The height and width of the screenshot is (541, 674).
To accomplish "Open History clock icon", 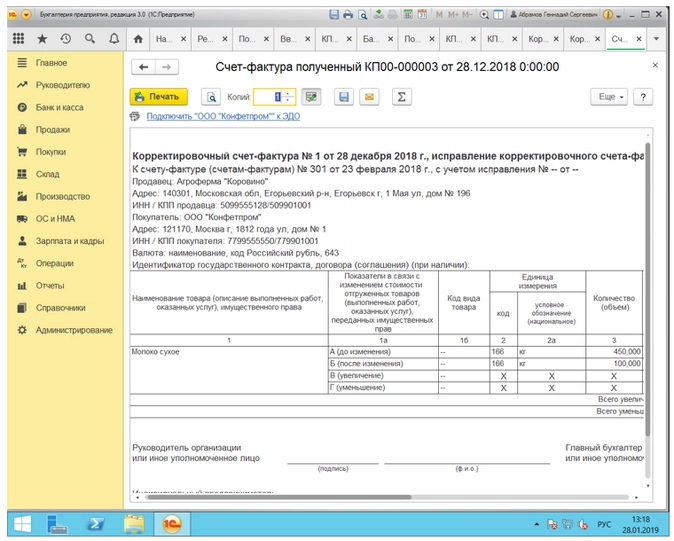I will tap(66, 39).
